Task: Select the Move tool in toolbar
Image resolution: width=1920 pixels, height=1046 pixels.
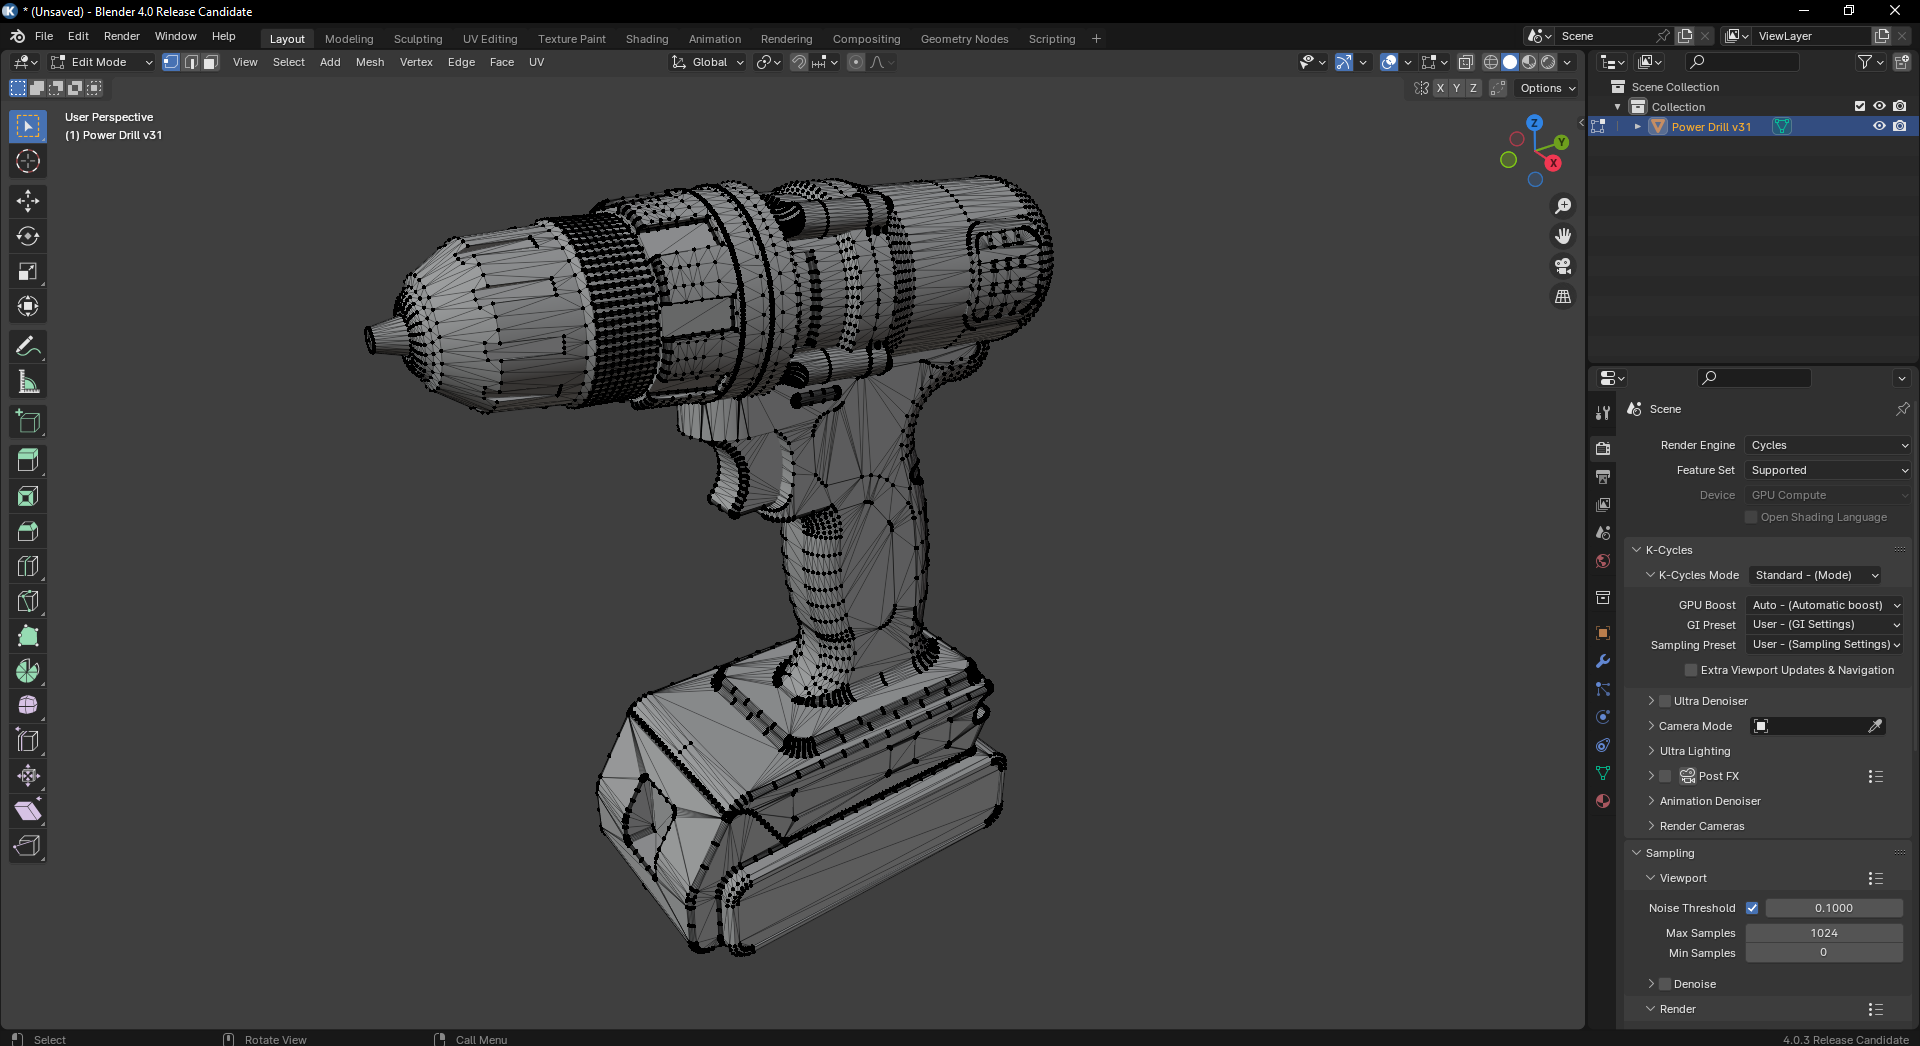Action: [x=28, y=201]
